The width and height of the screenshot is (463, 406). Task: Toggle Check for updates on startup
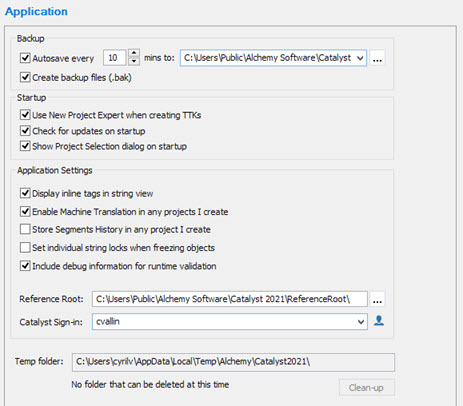tap(25, 131)
